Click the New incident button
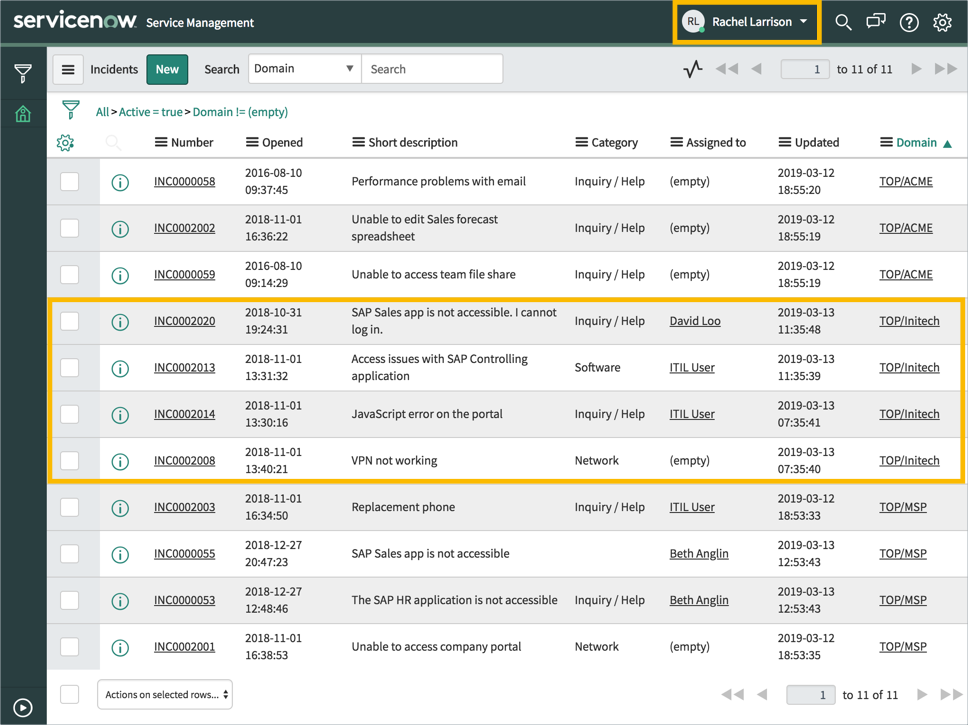968x725 pixels. pyautogui.click(x=167, y=69)
